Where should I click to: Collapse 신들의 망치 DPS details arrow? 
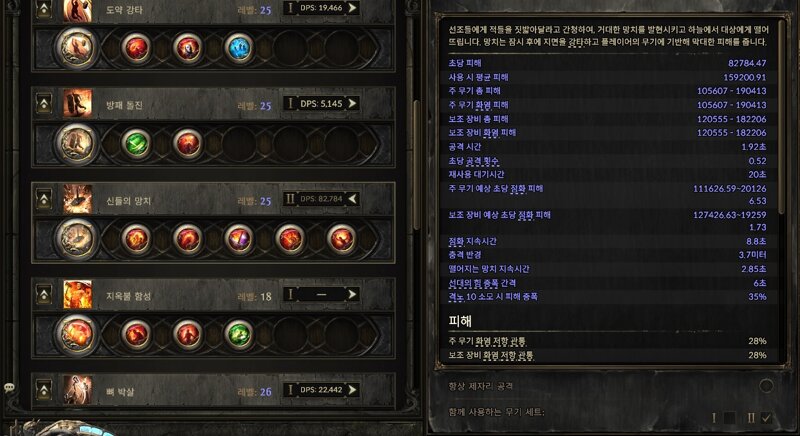coord(353,198)
